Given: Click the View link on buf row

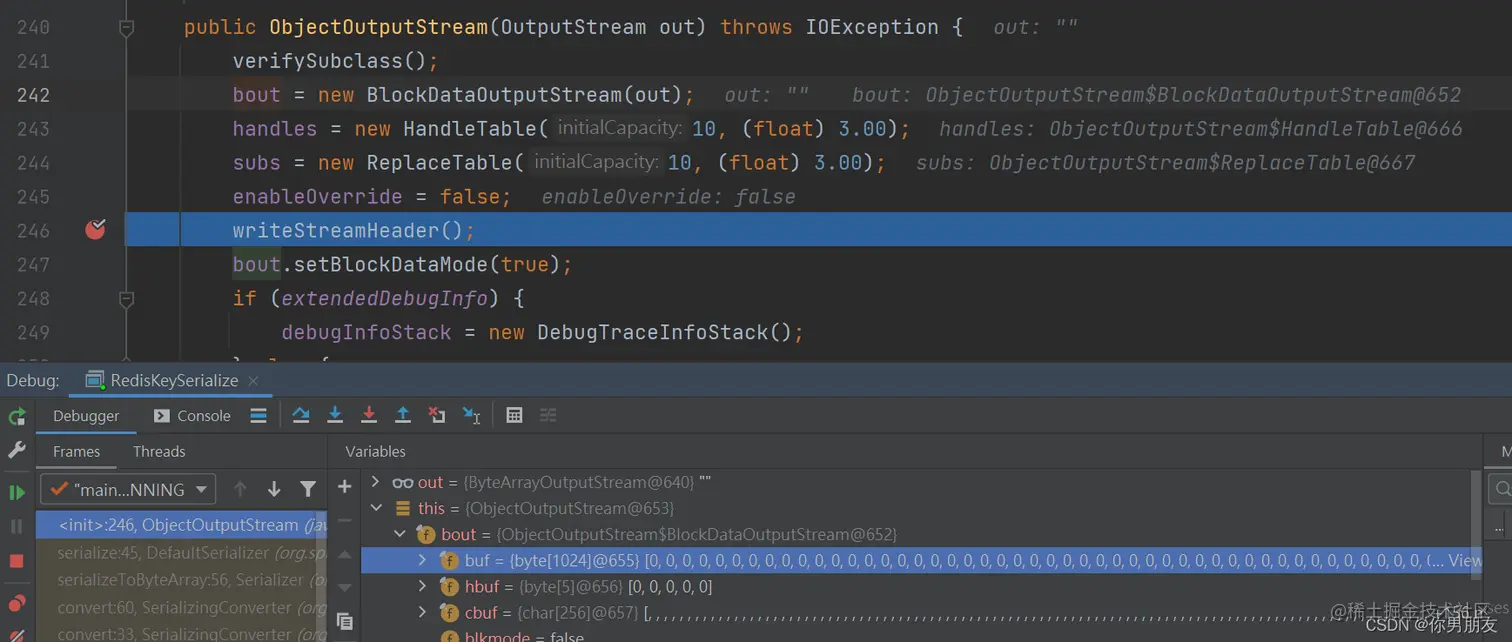Looking at the screenshot, I should [x=1465, y=560].
